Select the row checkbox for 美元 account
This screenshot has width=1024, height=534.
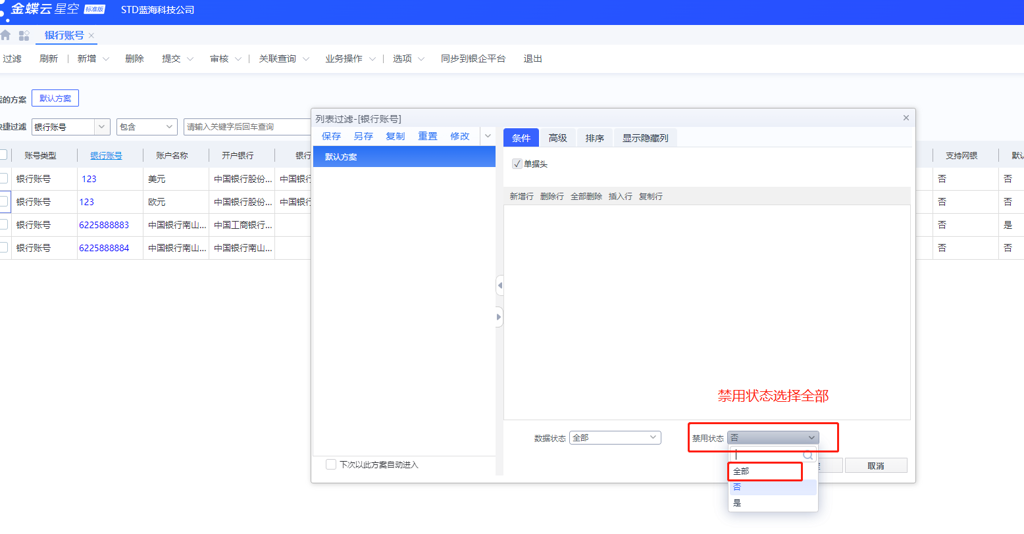point(3,178)
